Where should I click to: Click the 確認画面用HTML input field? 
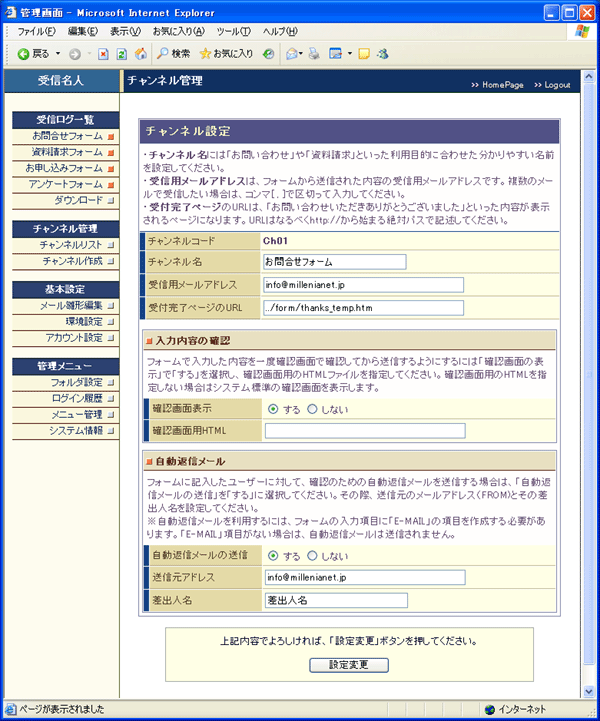coord(365,431)
